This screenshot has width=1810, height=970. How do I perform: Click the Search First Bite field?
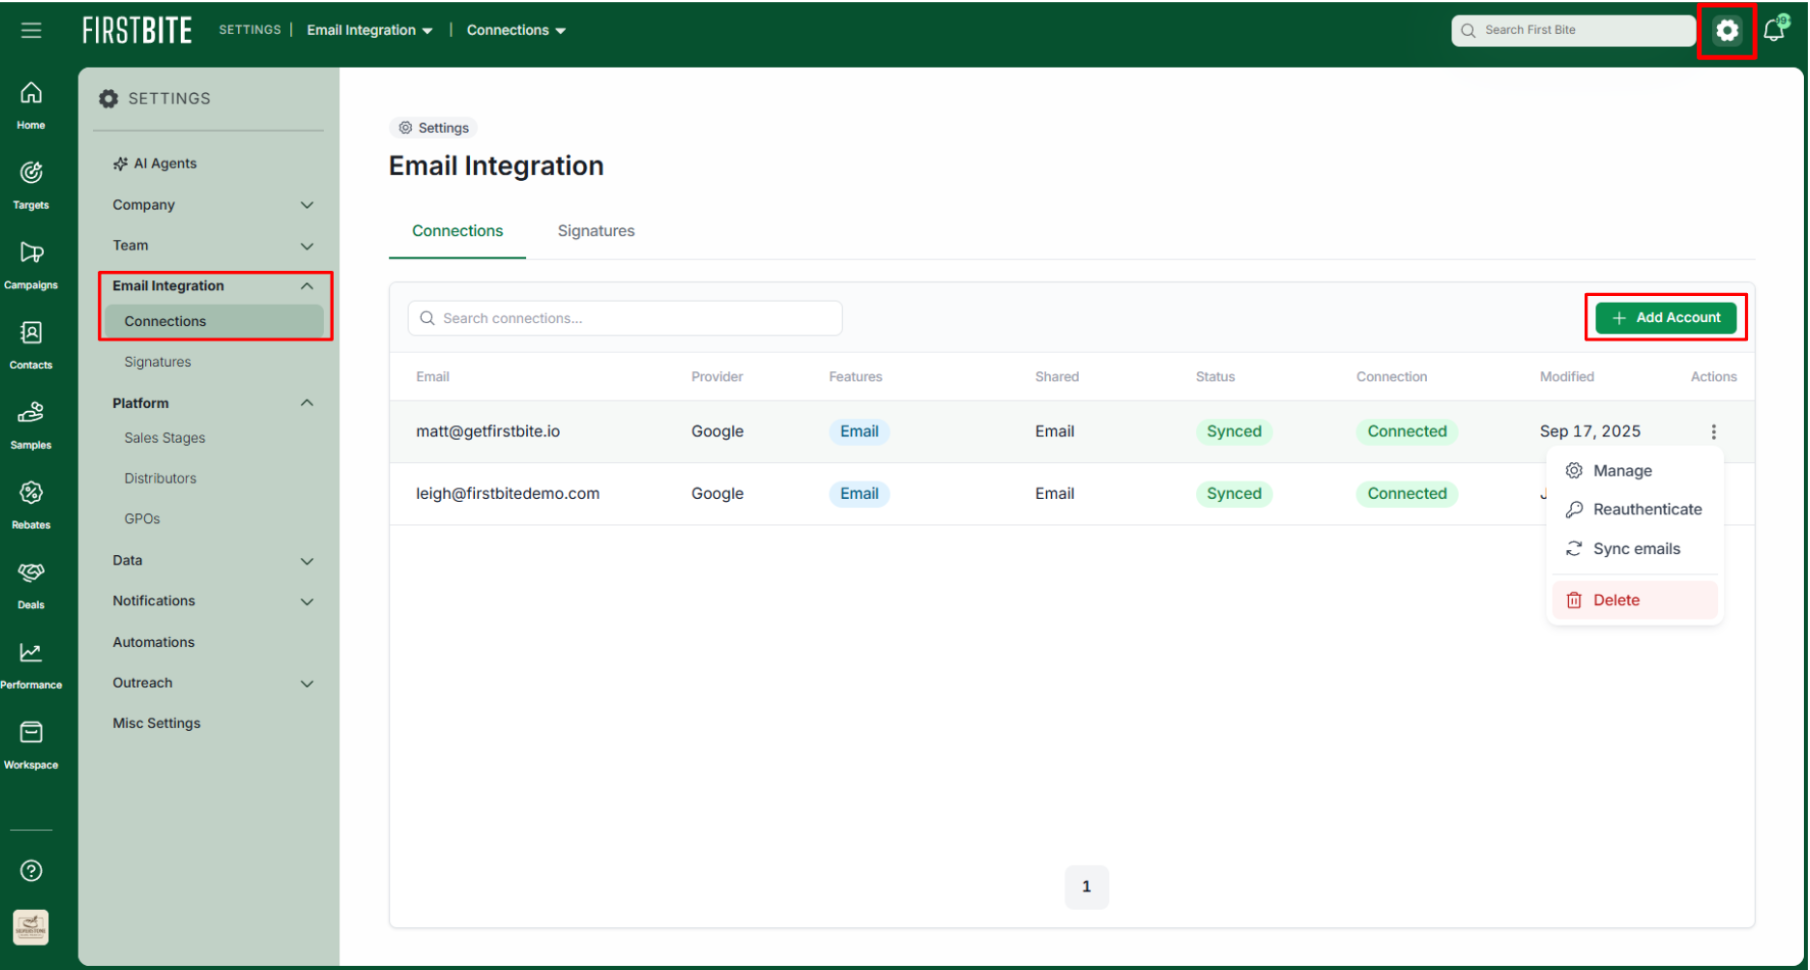coord(1573,30)
